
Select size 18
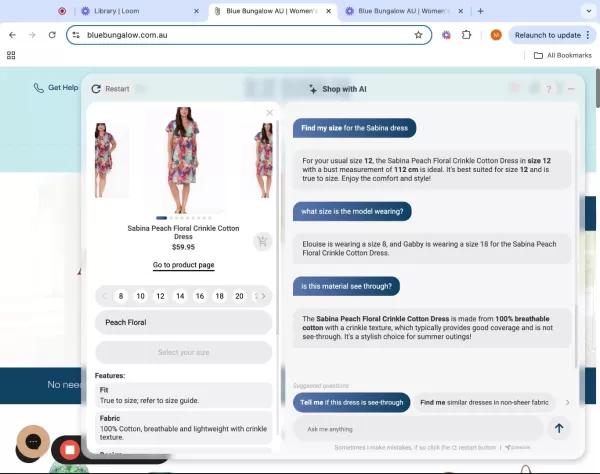(220, 296)
